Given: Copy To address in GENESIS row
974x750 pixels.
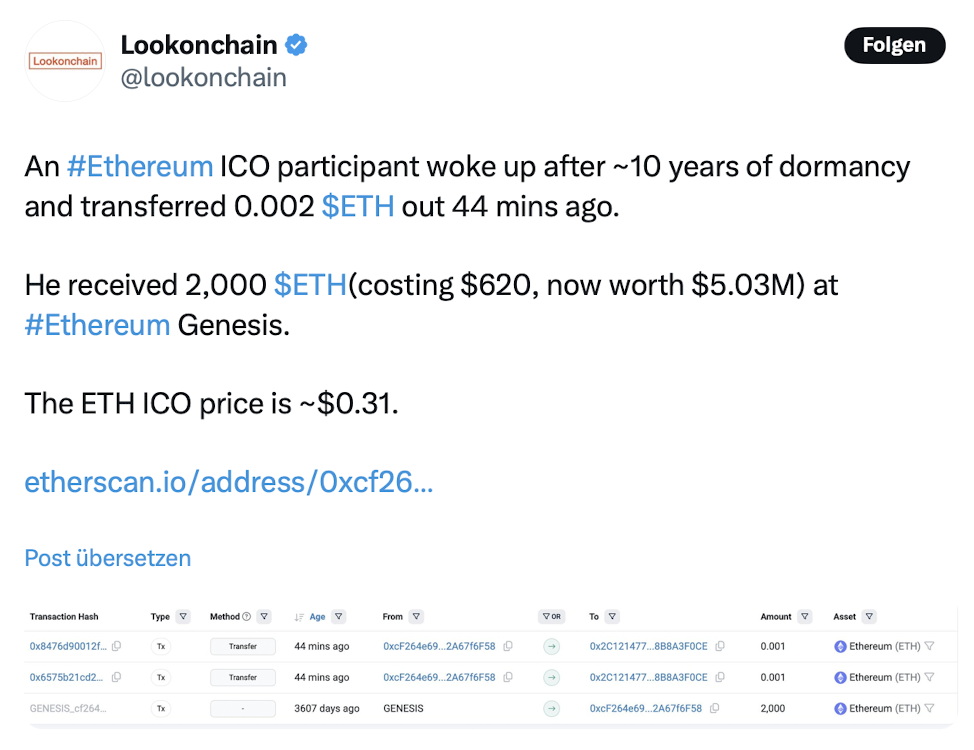Looking at the screenshot, I should pos(714,708).
